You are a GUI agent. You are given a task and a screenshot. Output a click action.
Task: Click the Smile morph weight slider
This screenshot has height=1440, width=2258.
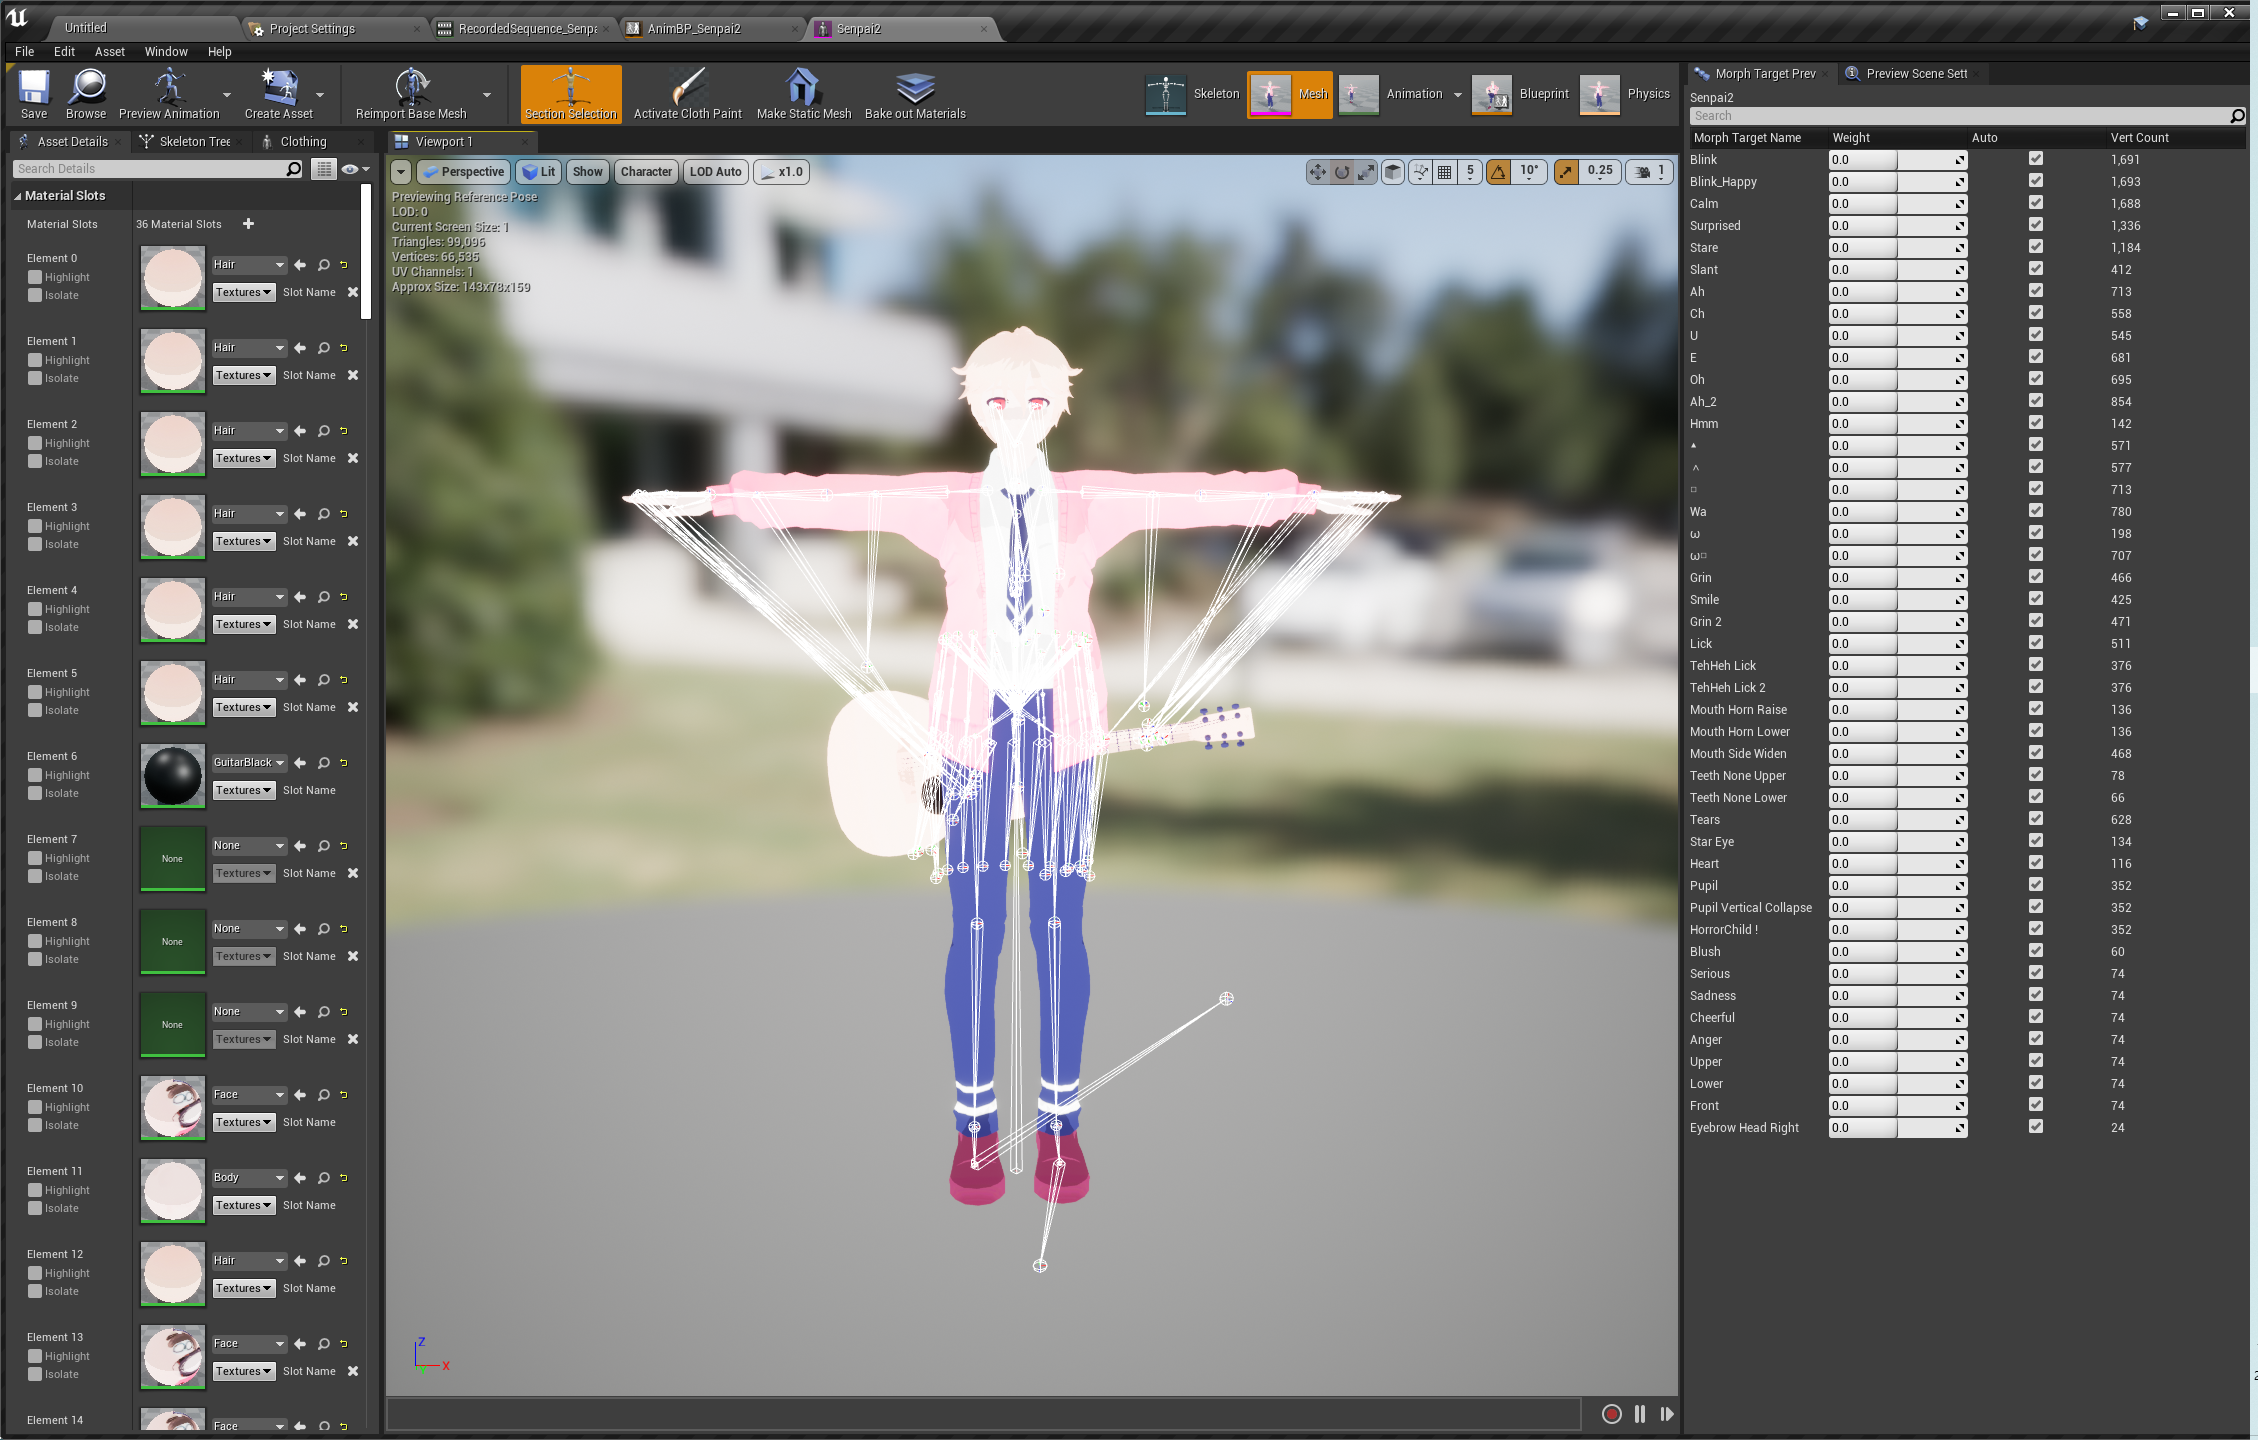pyautogui.click(x=1896, y=600)
